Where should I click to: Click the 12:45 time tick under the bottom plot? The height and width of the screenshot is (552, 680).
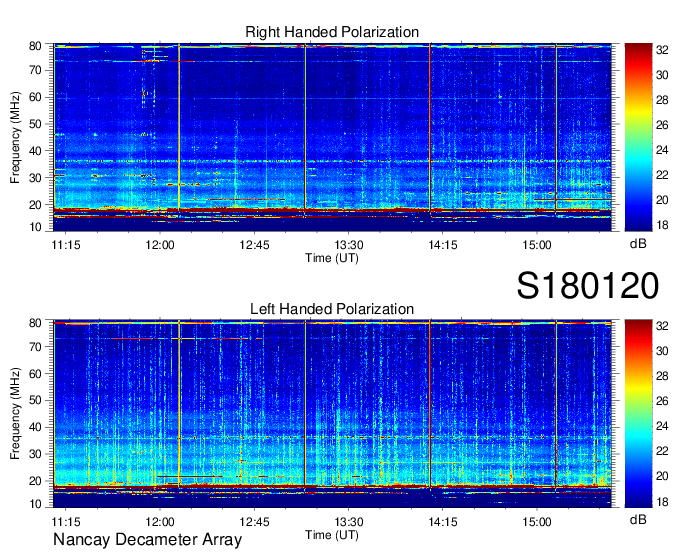254,522
